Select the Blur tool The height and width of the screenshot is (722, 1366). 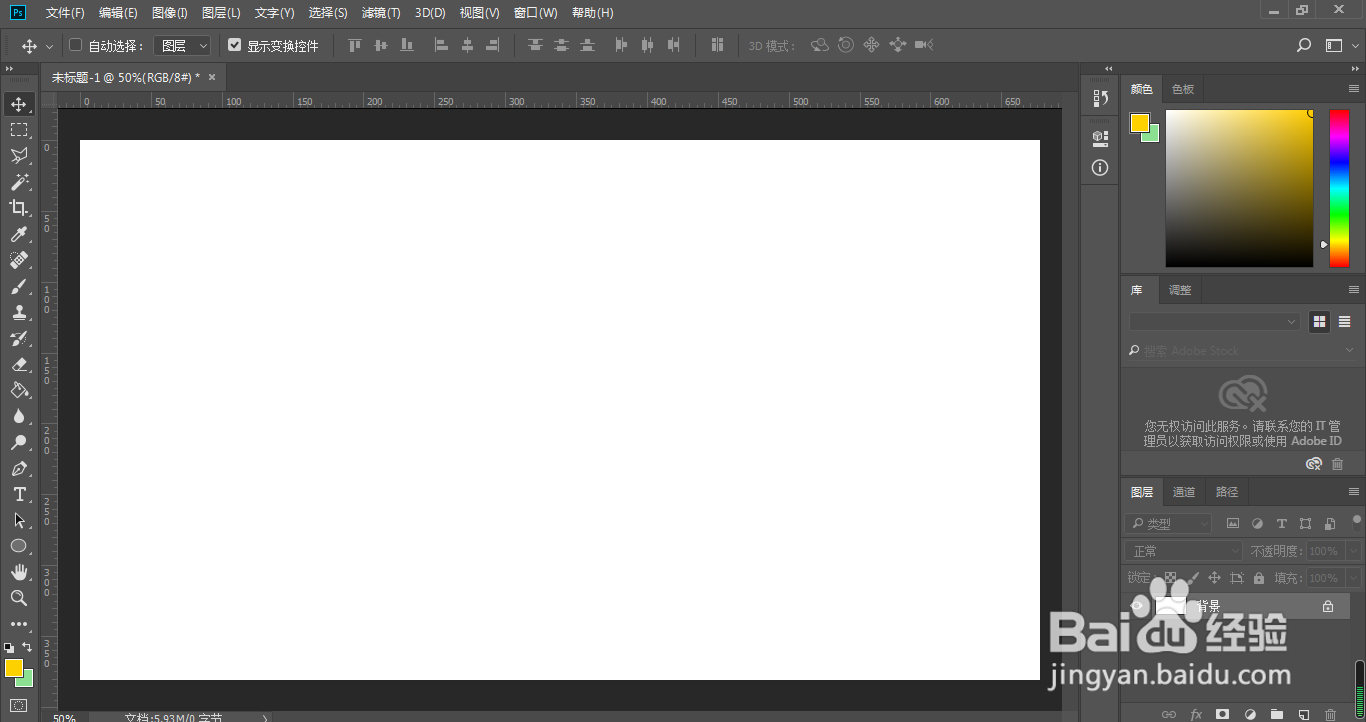pyautogui.click(x=19, y=416)
